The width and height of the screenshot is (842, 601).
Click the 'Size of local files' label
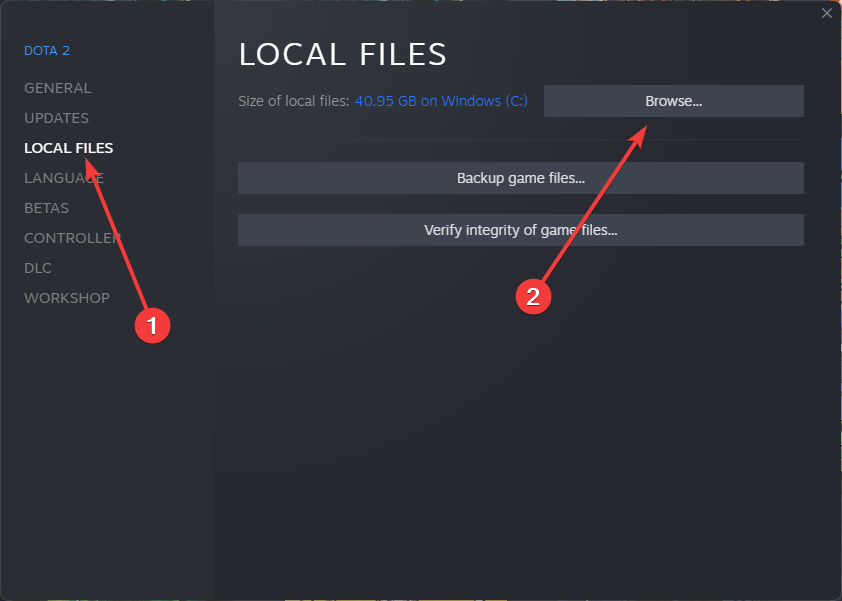[293, 101]
